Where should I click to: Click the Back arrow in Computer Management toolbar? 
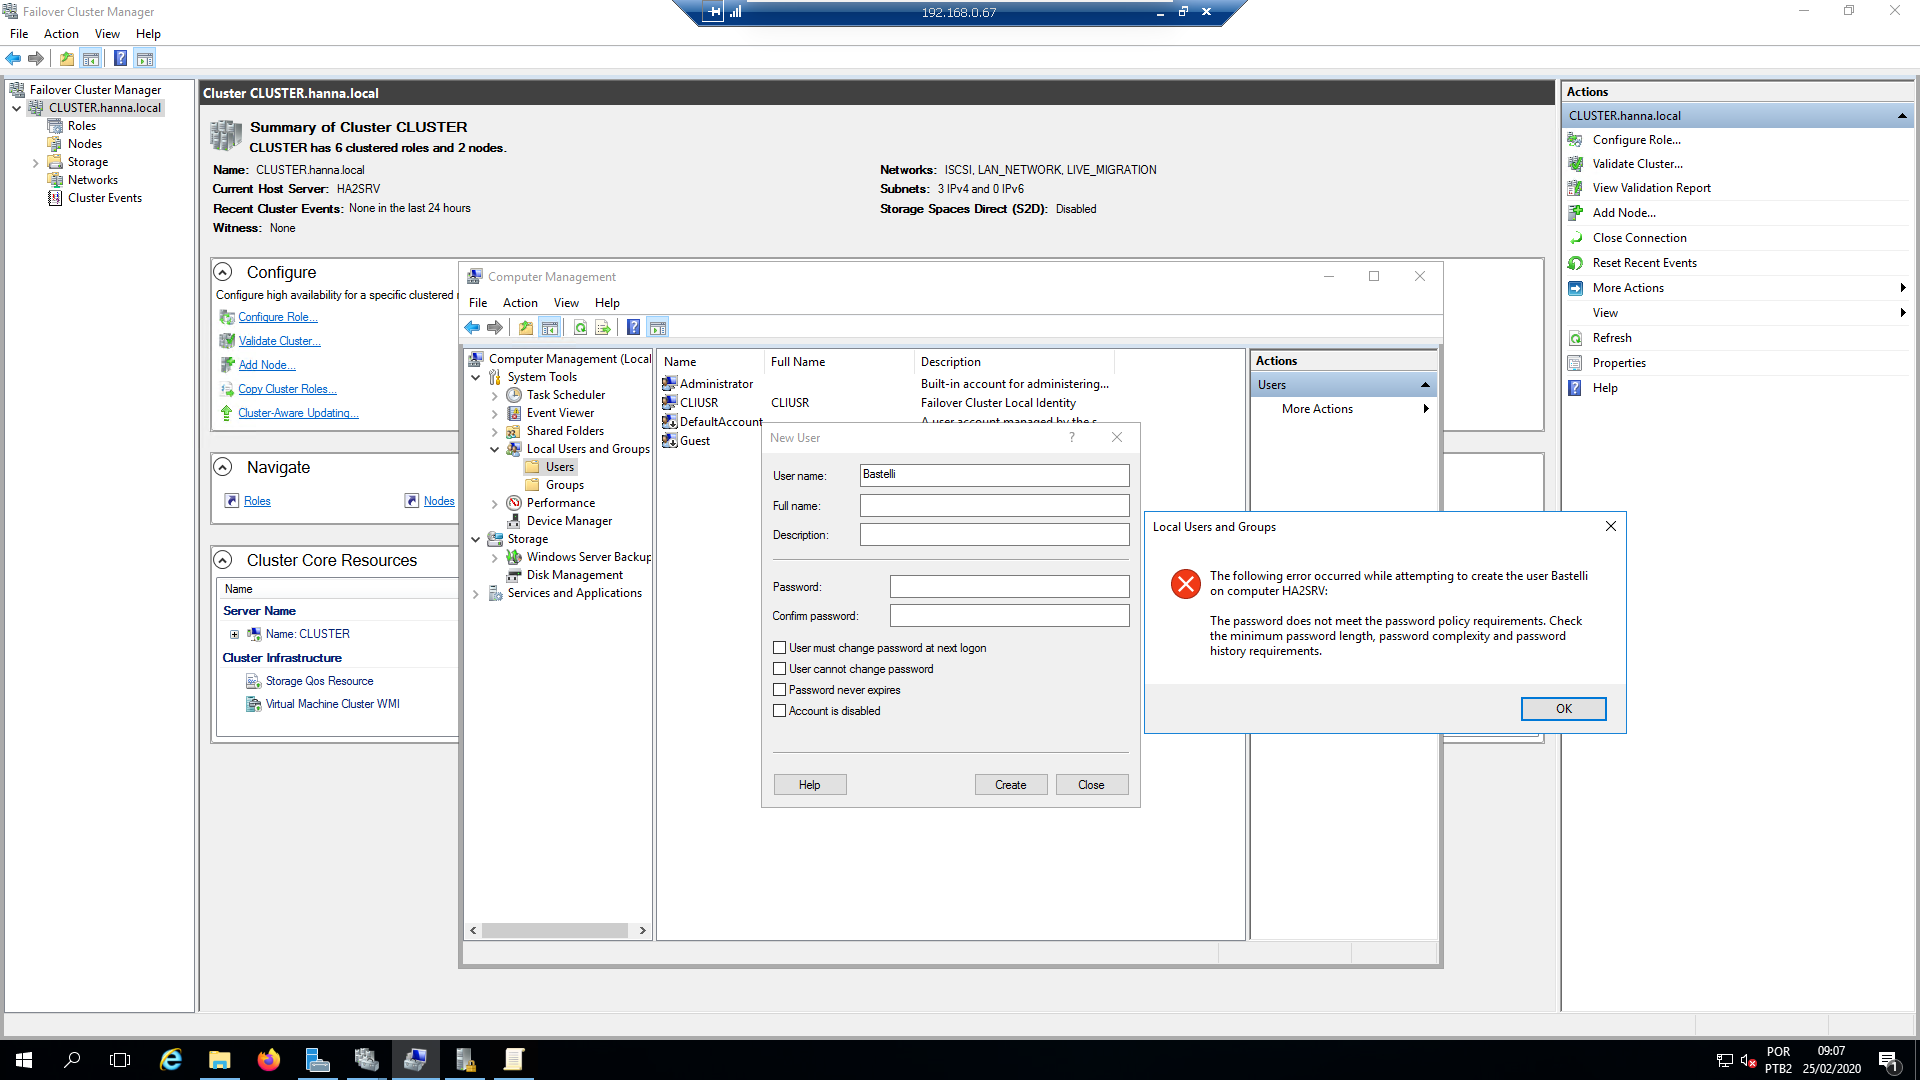pos(472,327)
